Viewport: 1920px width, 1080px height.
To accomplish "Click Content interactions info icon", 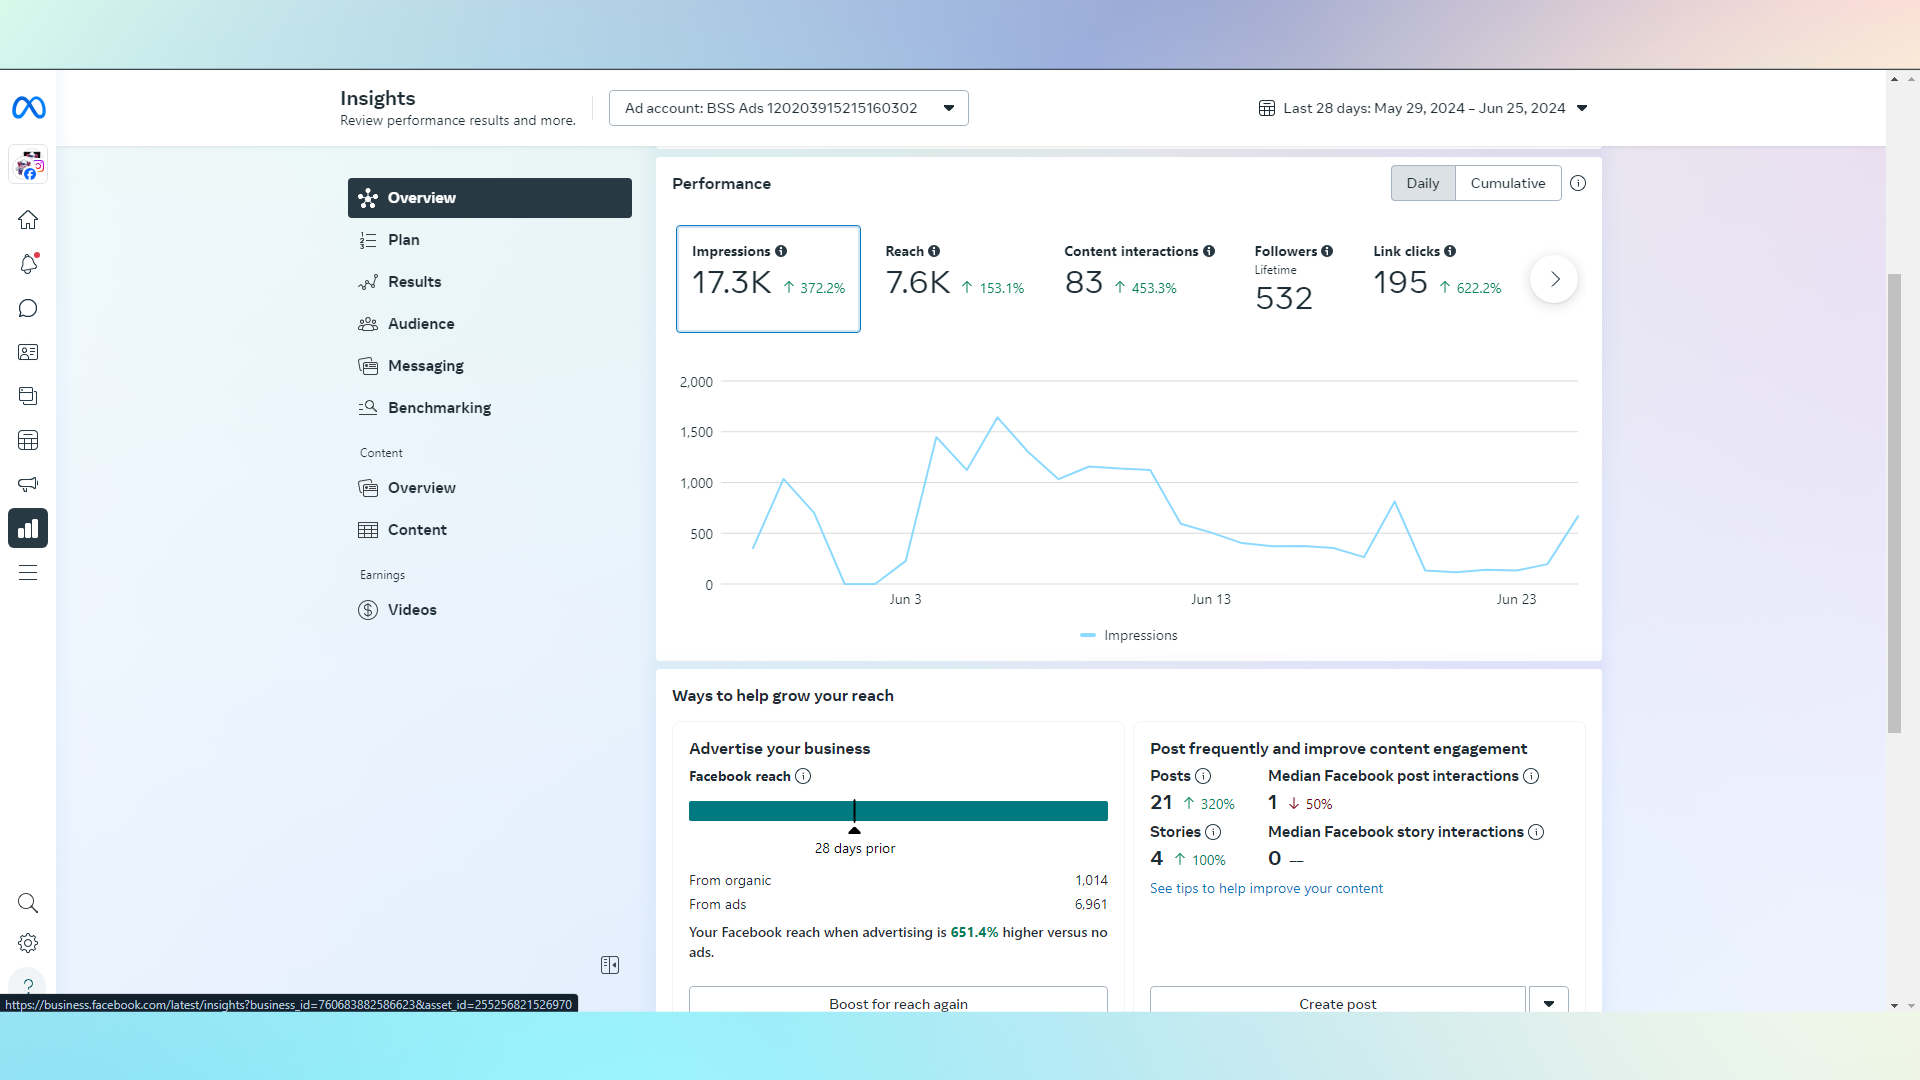I will (x=1209, y=251).
